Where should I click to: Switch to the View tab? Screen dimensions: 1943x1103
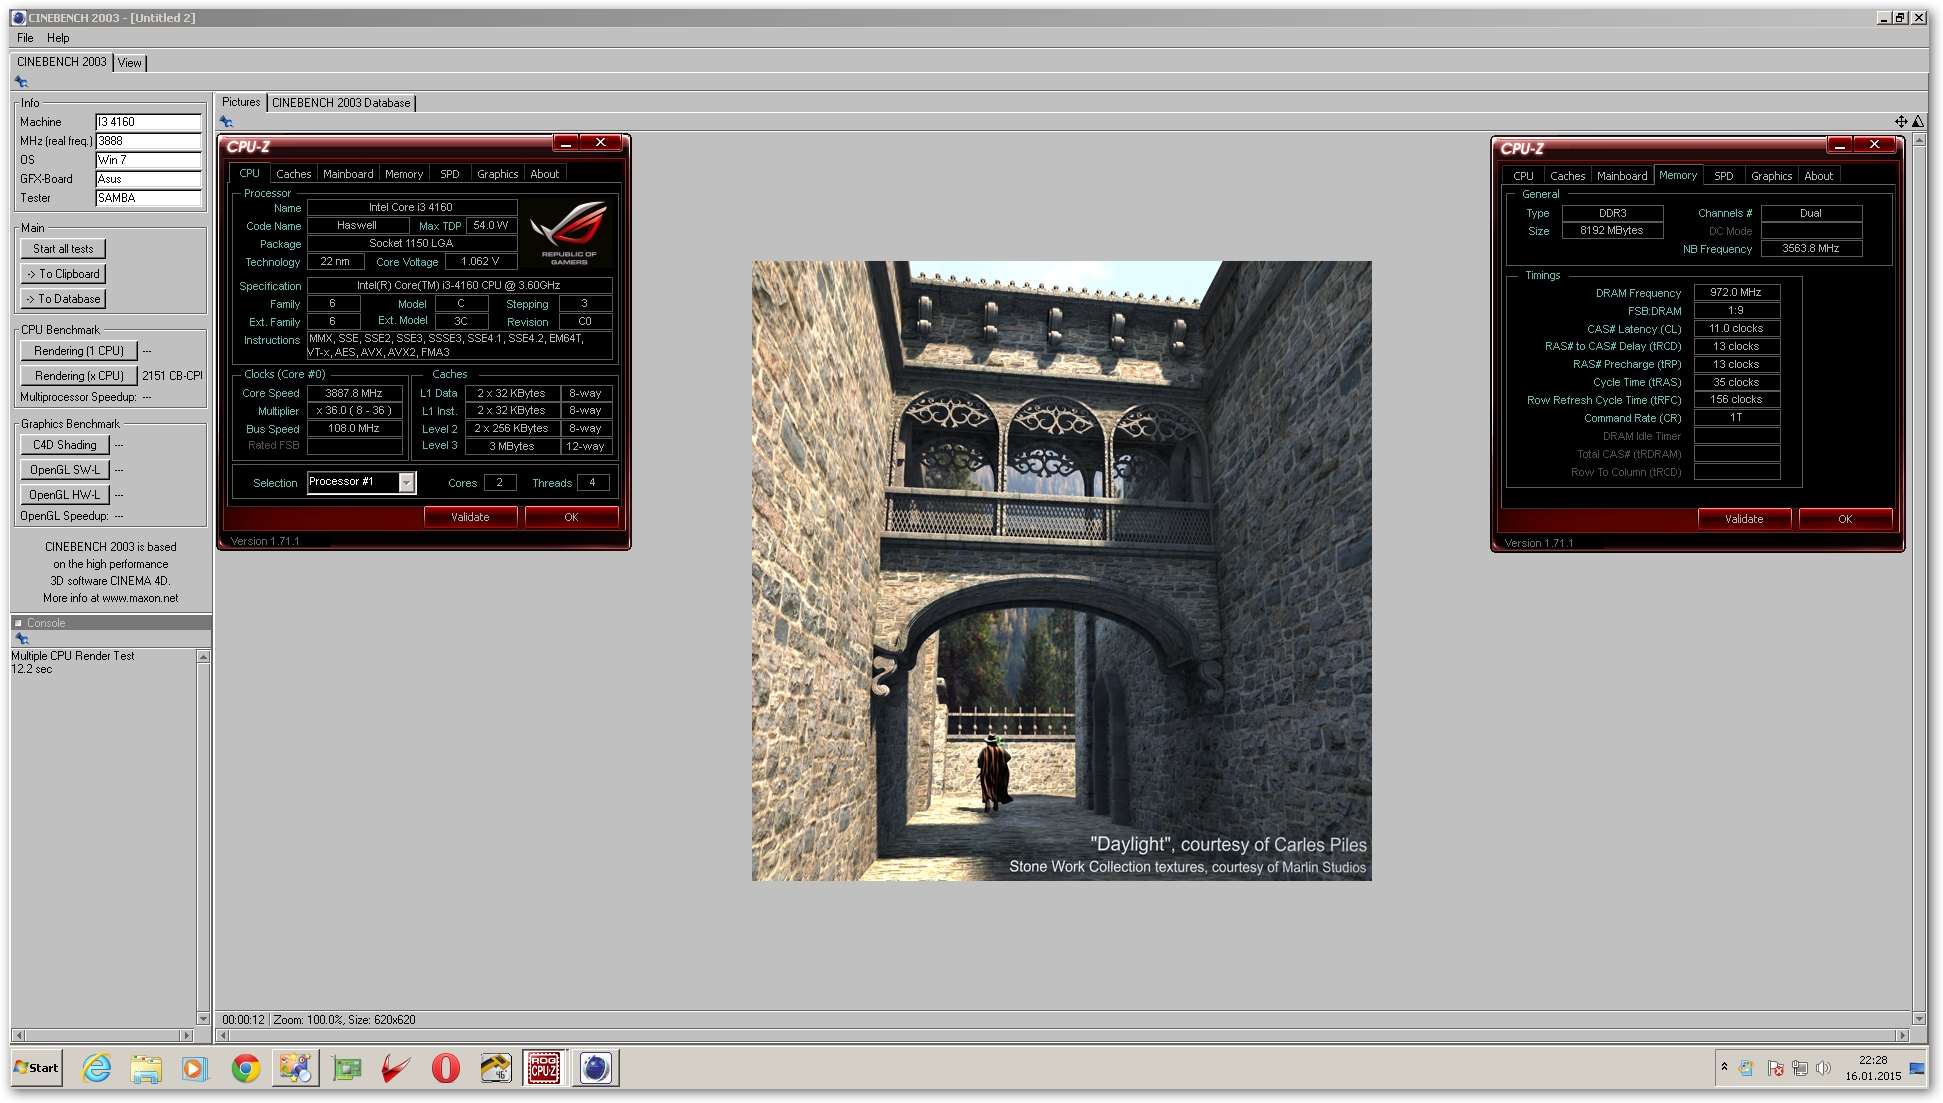point(130,63)
